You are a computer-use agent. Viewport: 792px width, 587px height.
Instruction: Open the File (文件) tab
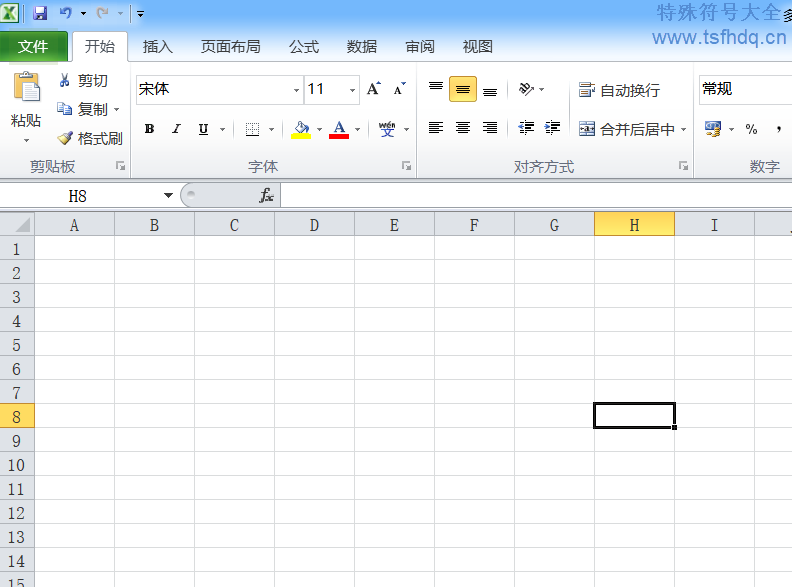[x=33, y=46]
